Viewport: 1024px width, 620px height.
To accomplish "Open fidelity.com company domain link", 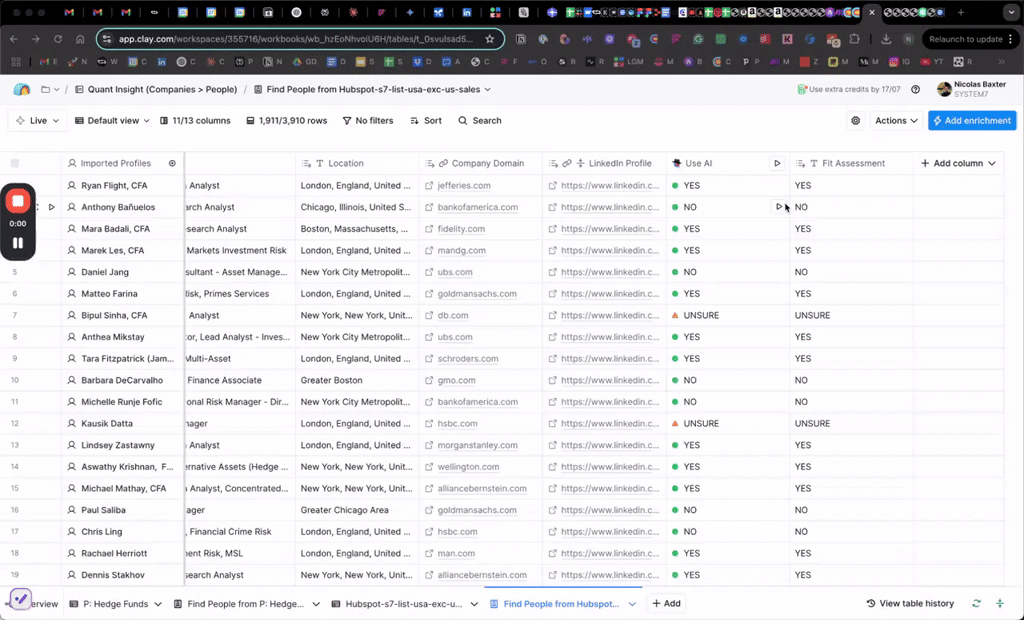I will pos(461,229).
